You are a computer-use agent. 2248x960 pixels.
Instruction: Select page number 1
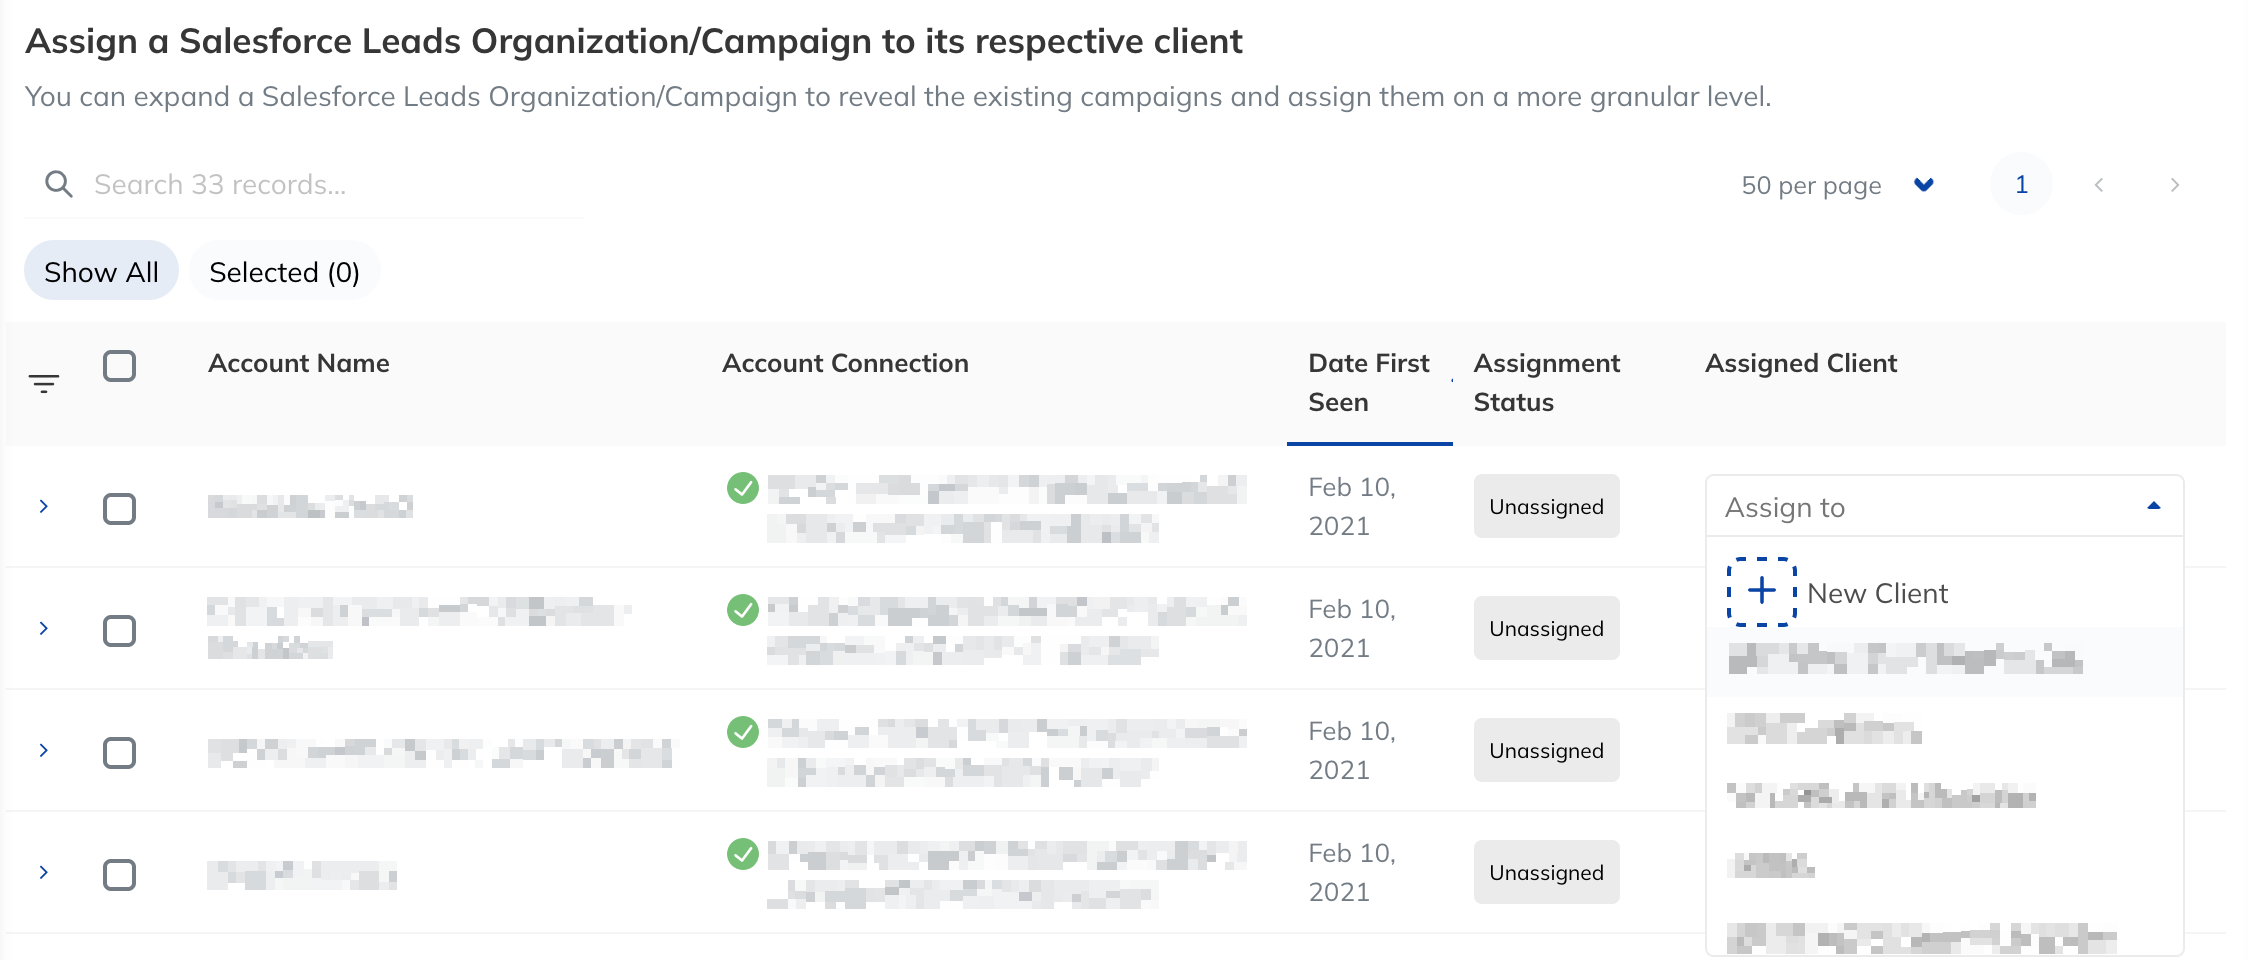pos(2021,185)
